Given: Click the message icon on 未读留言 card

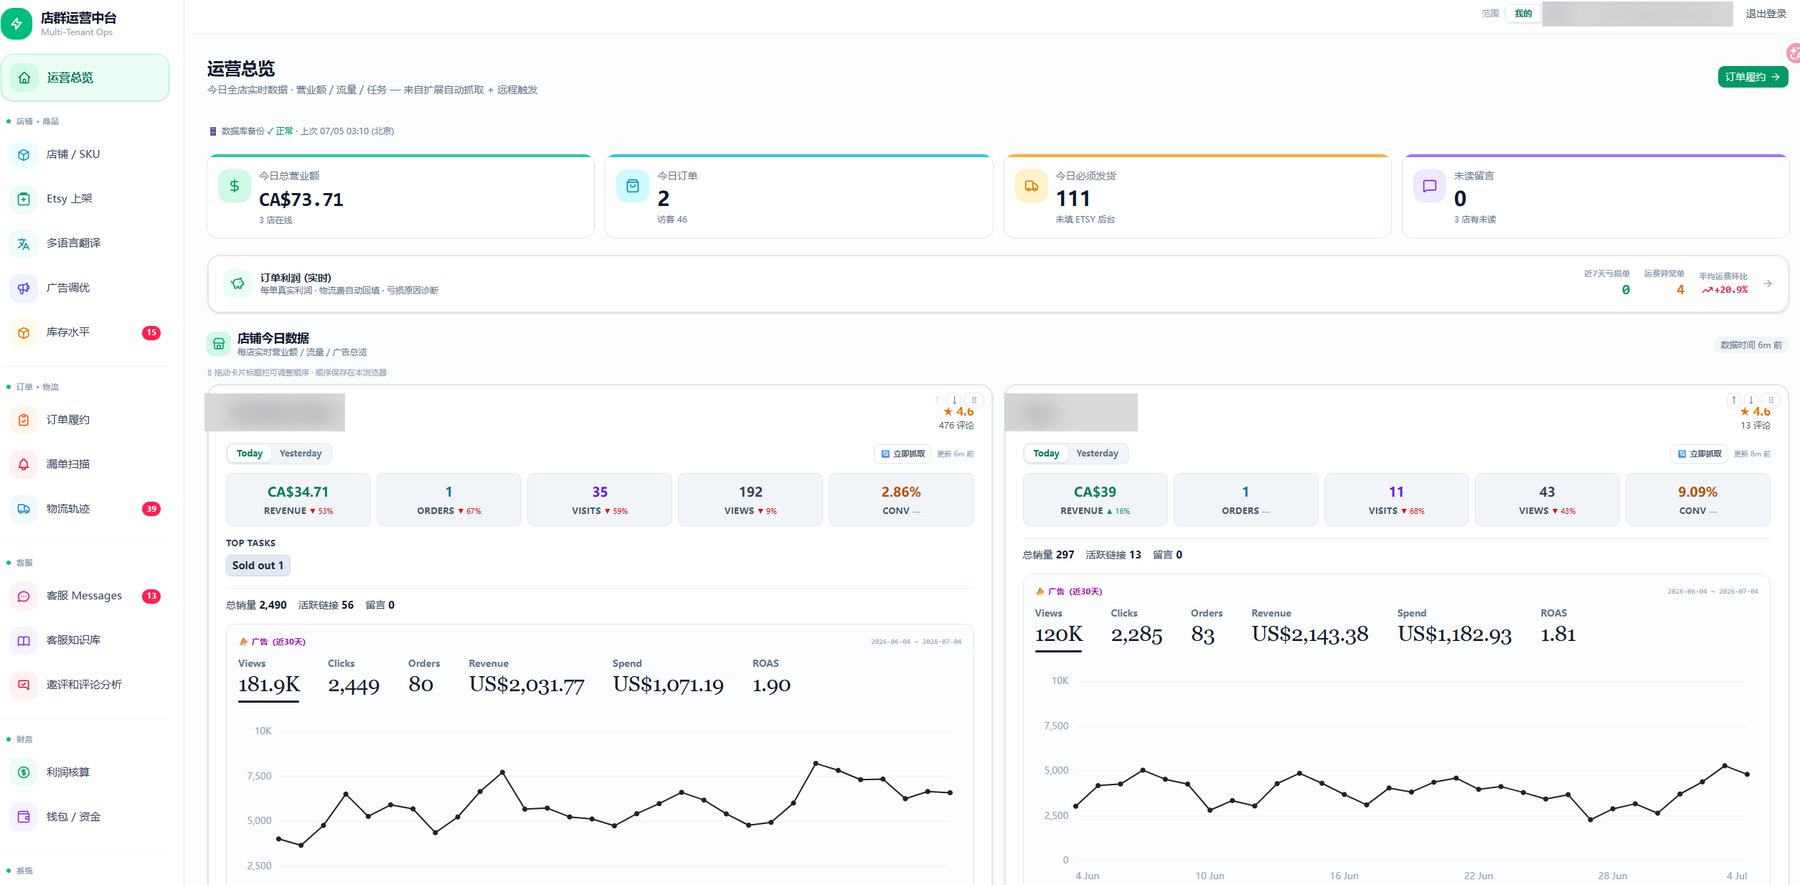Looking at the screenshot, I should point(1430,186).
